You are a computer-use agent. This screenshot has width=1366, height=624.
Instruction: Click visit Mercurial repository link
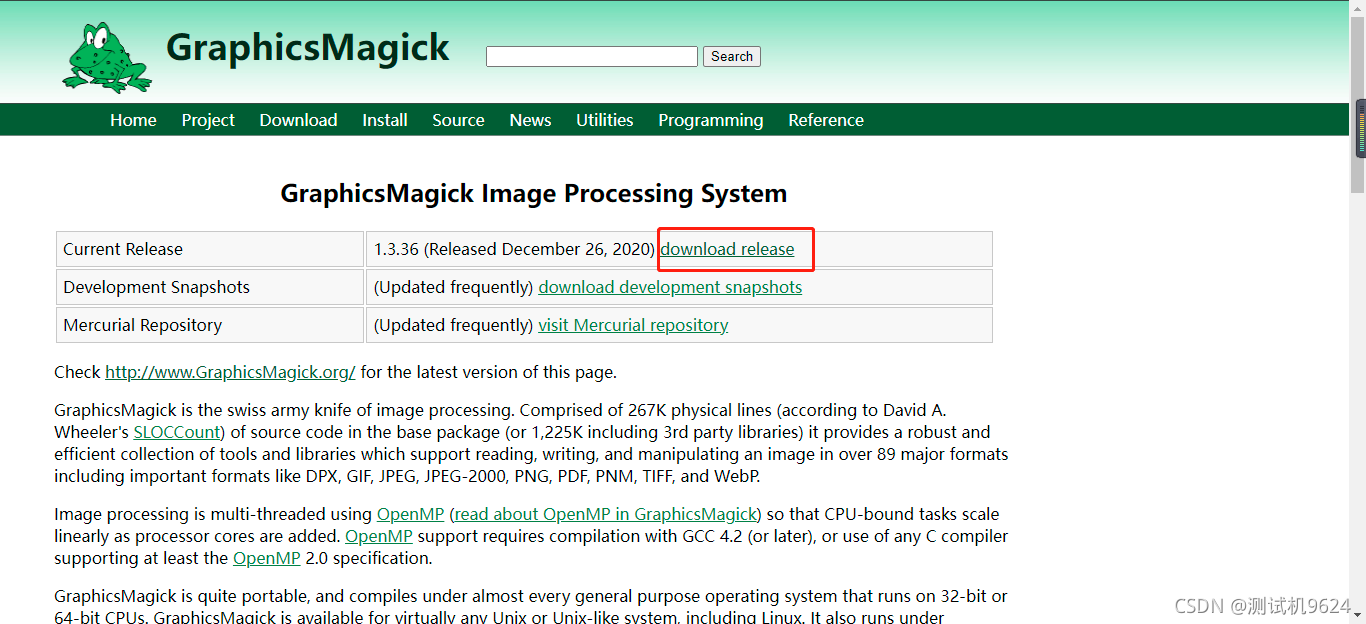coord(633,325)
